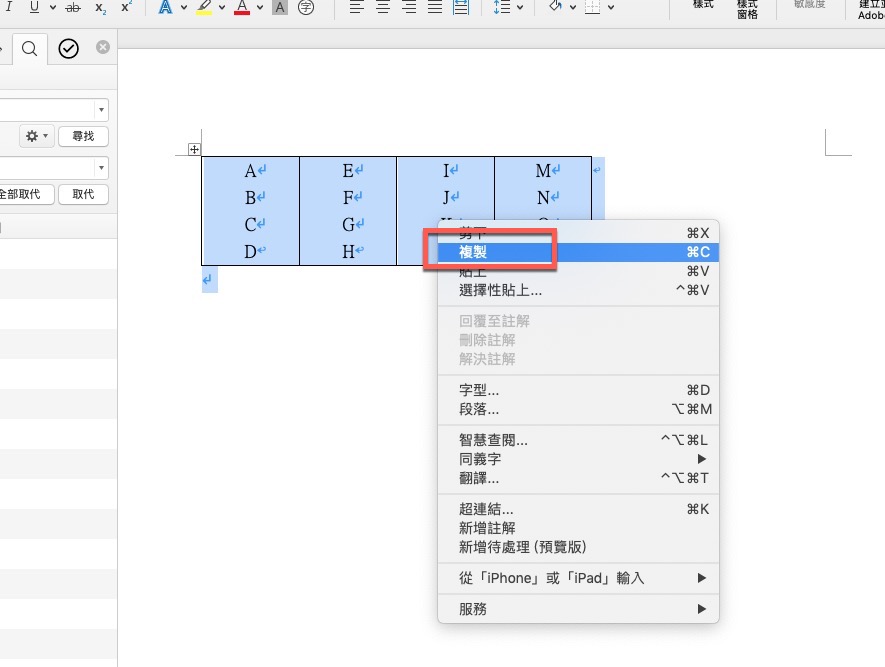The width and height of the screenshot is (885, 667).
Task: Open underline style dropdown arrow
Action: [52, 7]
